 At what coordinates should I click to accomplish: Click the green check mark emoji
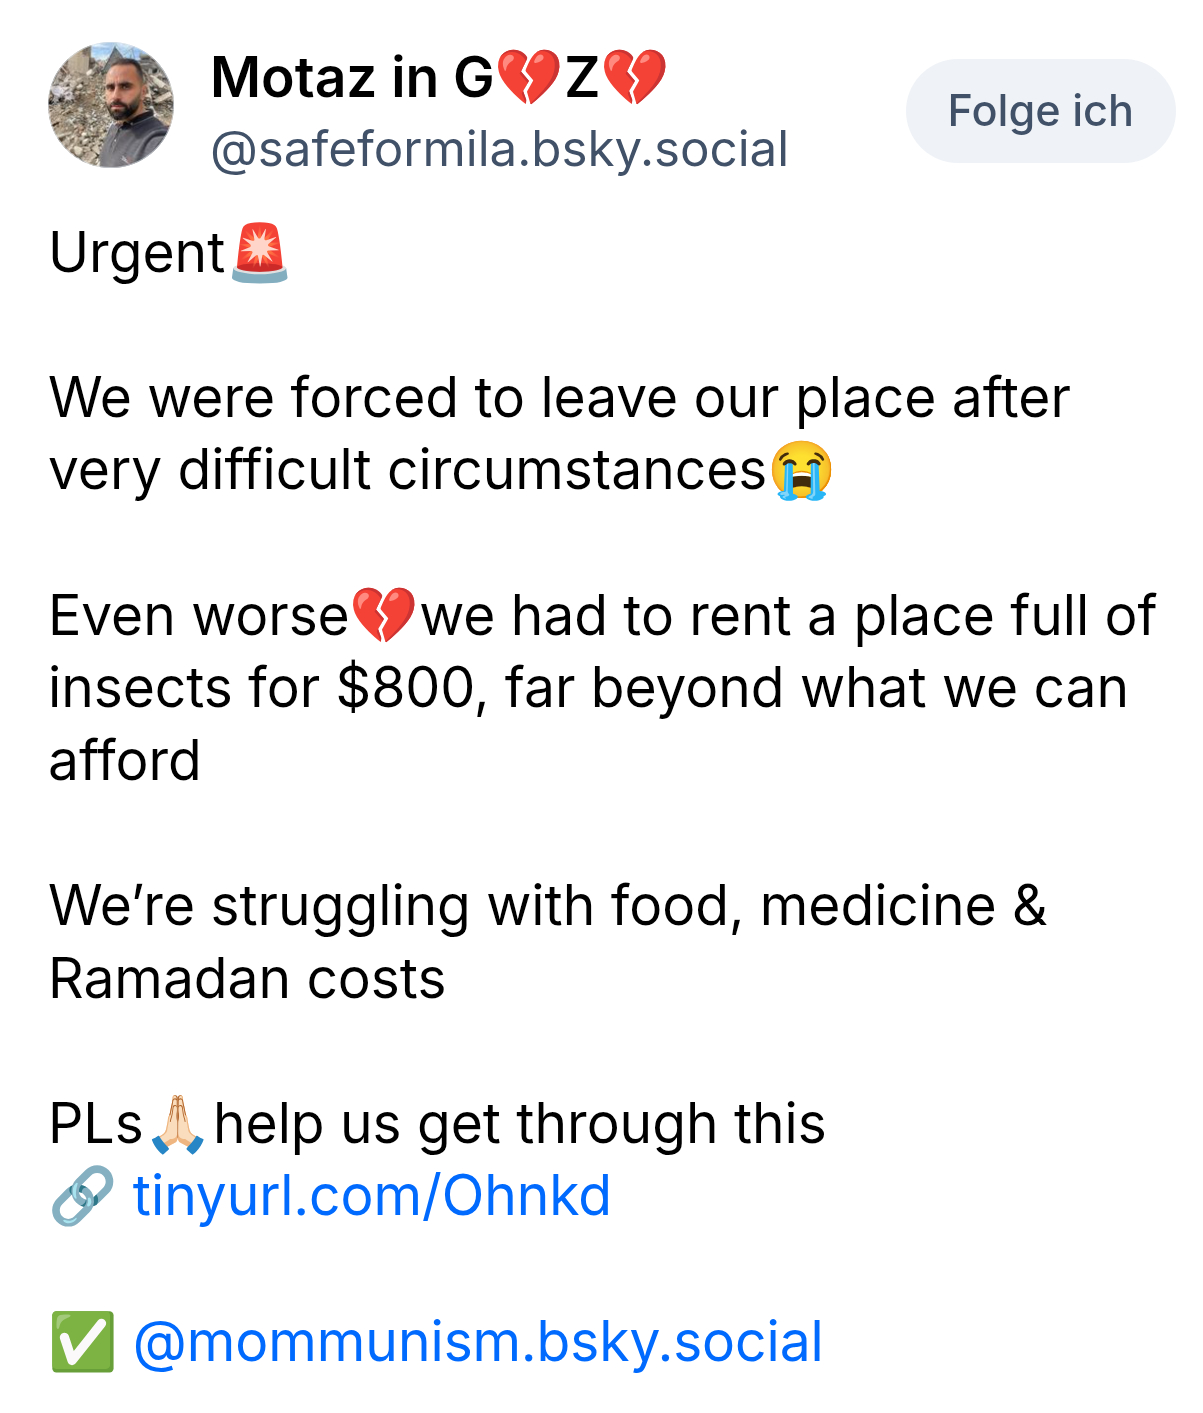(82, 1342)
